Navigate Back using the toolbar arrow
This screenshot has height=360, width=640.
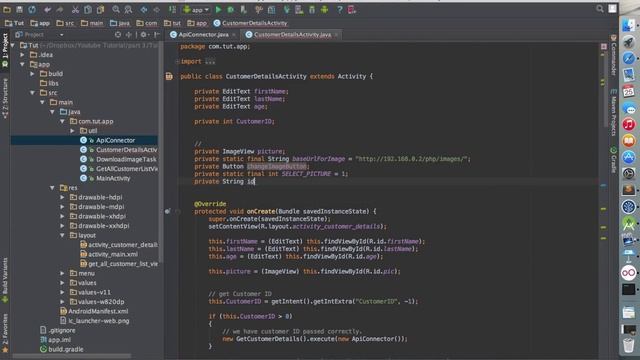[144, 9]
